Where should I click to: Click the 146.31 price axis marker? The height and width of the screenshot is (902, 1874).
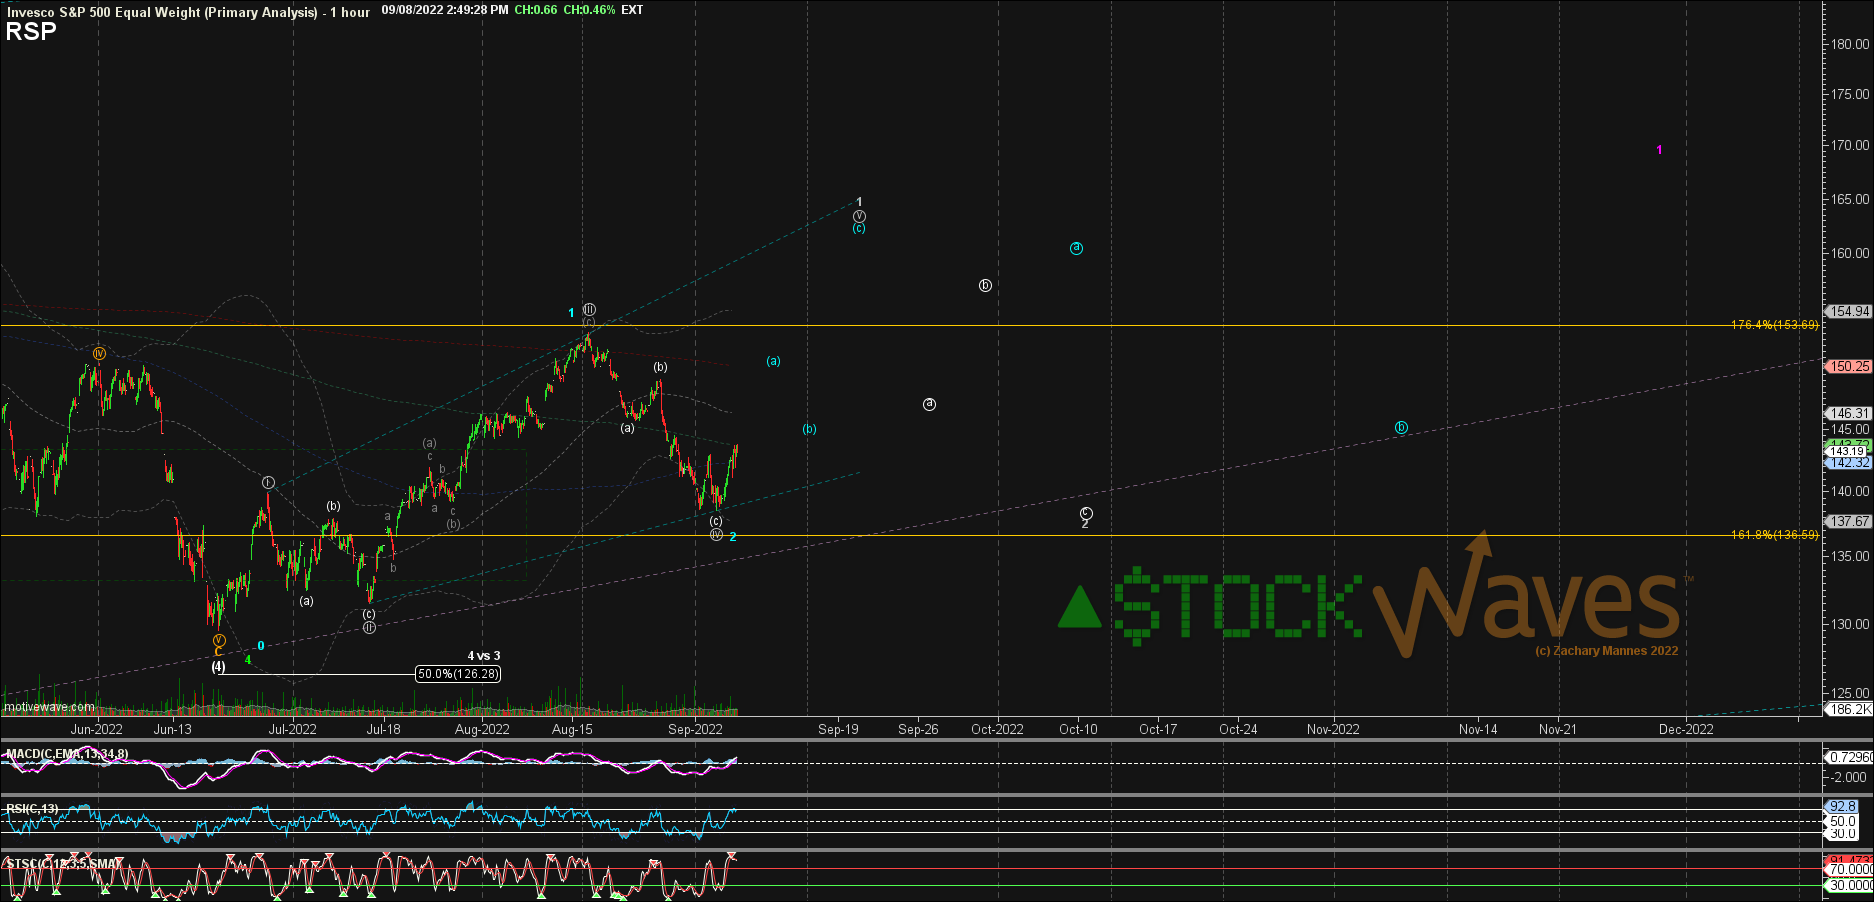click(x=1849, y=413)
